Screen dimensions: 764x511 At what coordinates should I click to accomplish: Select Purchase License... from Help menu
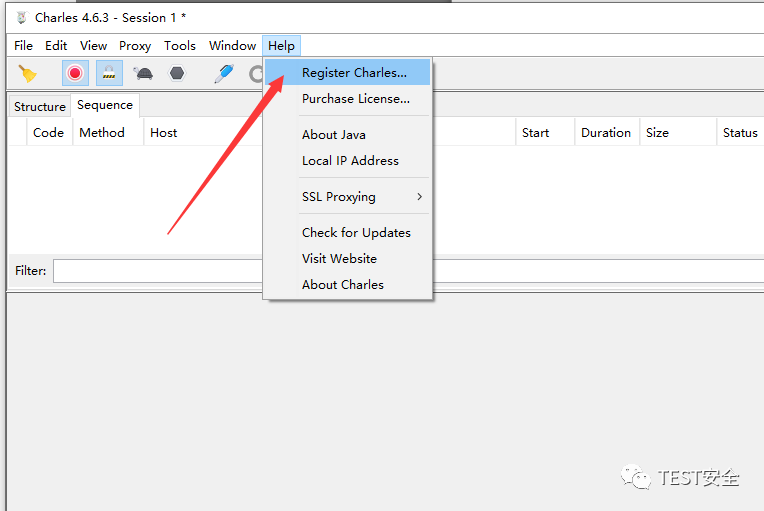(347, 99)
